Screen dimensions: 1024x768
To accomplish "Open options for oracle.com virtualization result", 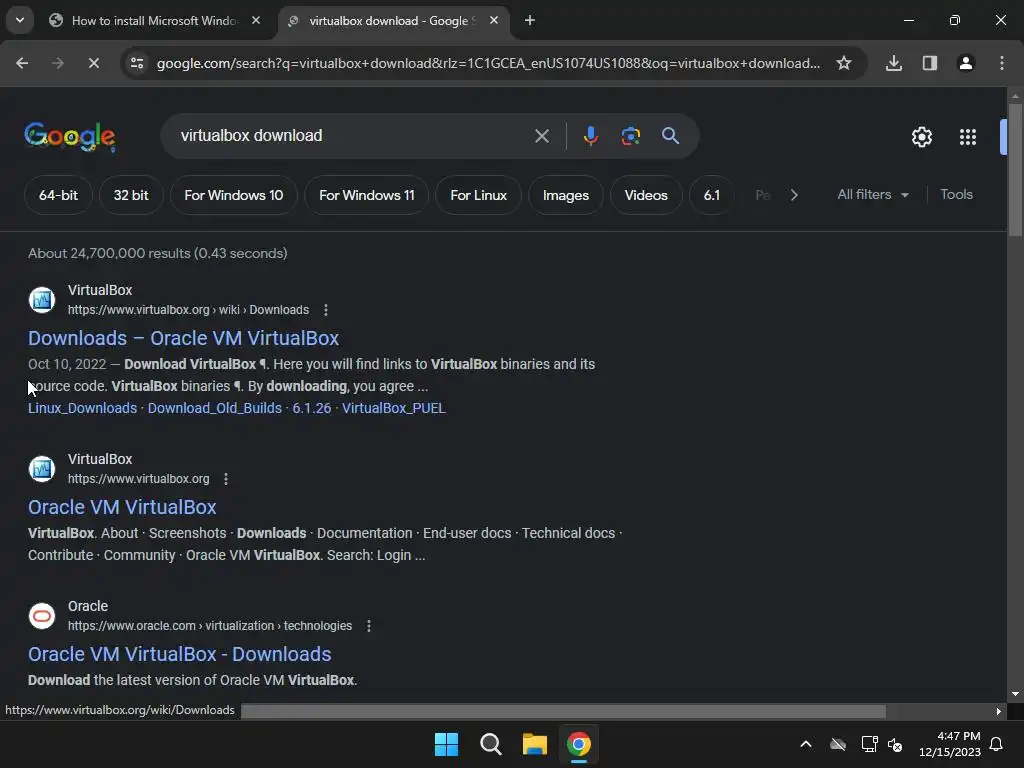I will (x=369, y=626).
